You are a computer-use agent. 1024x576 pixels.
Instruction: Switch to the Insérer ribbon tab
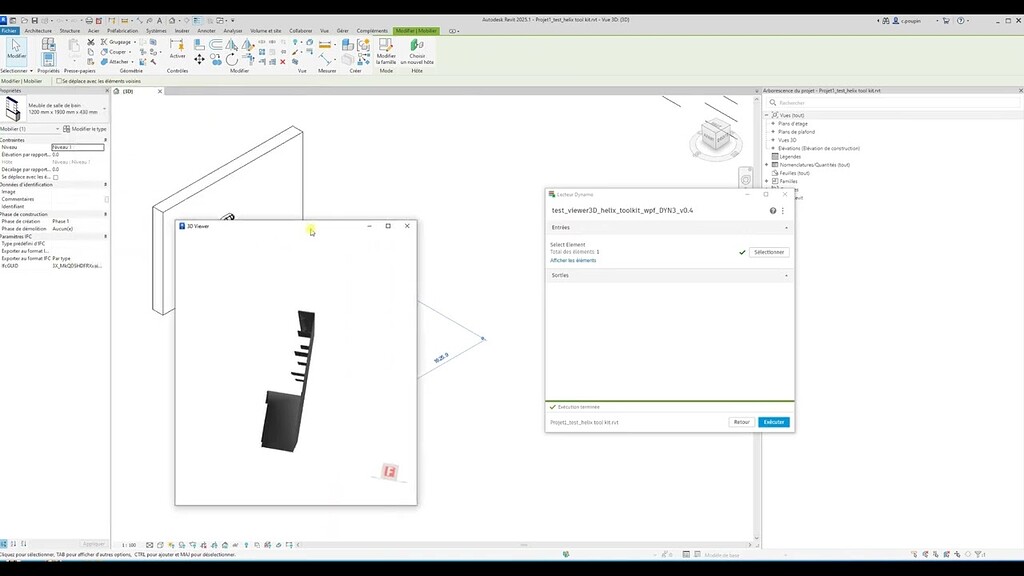[182, 31]
